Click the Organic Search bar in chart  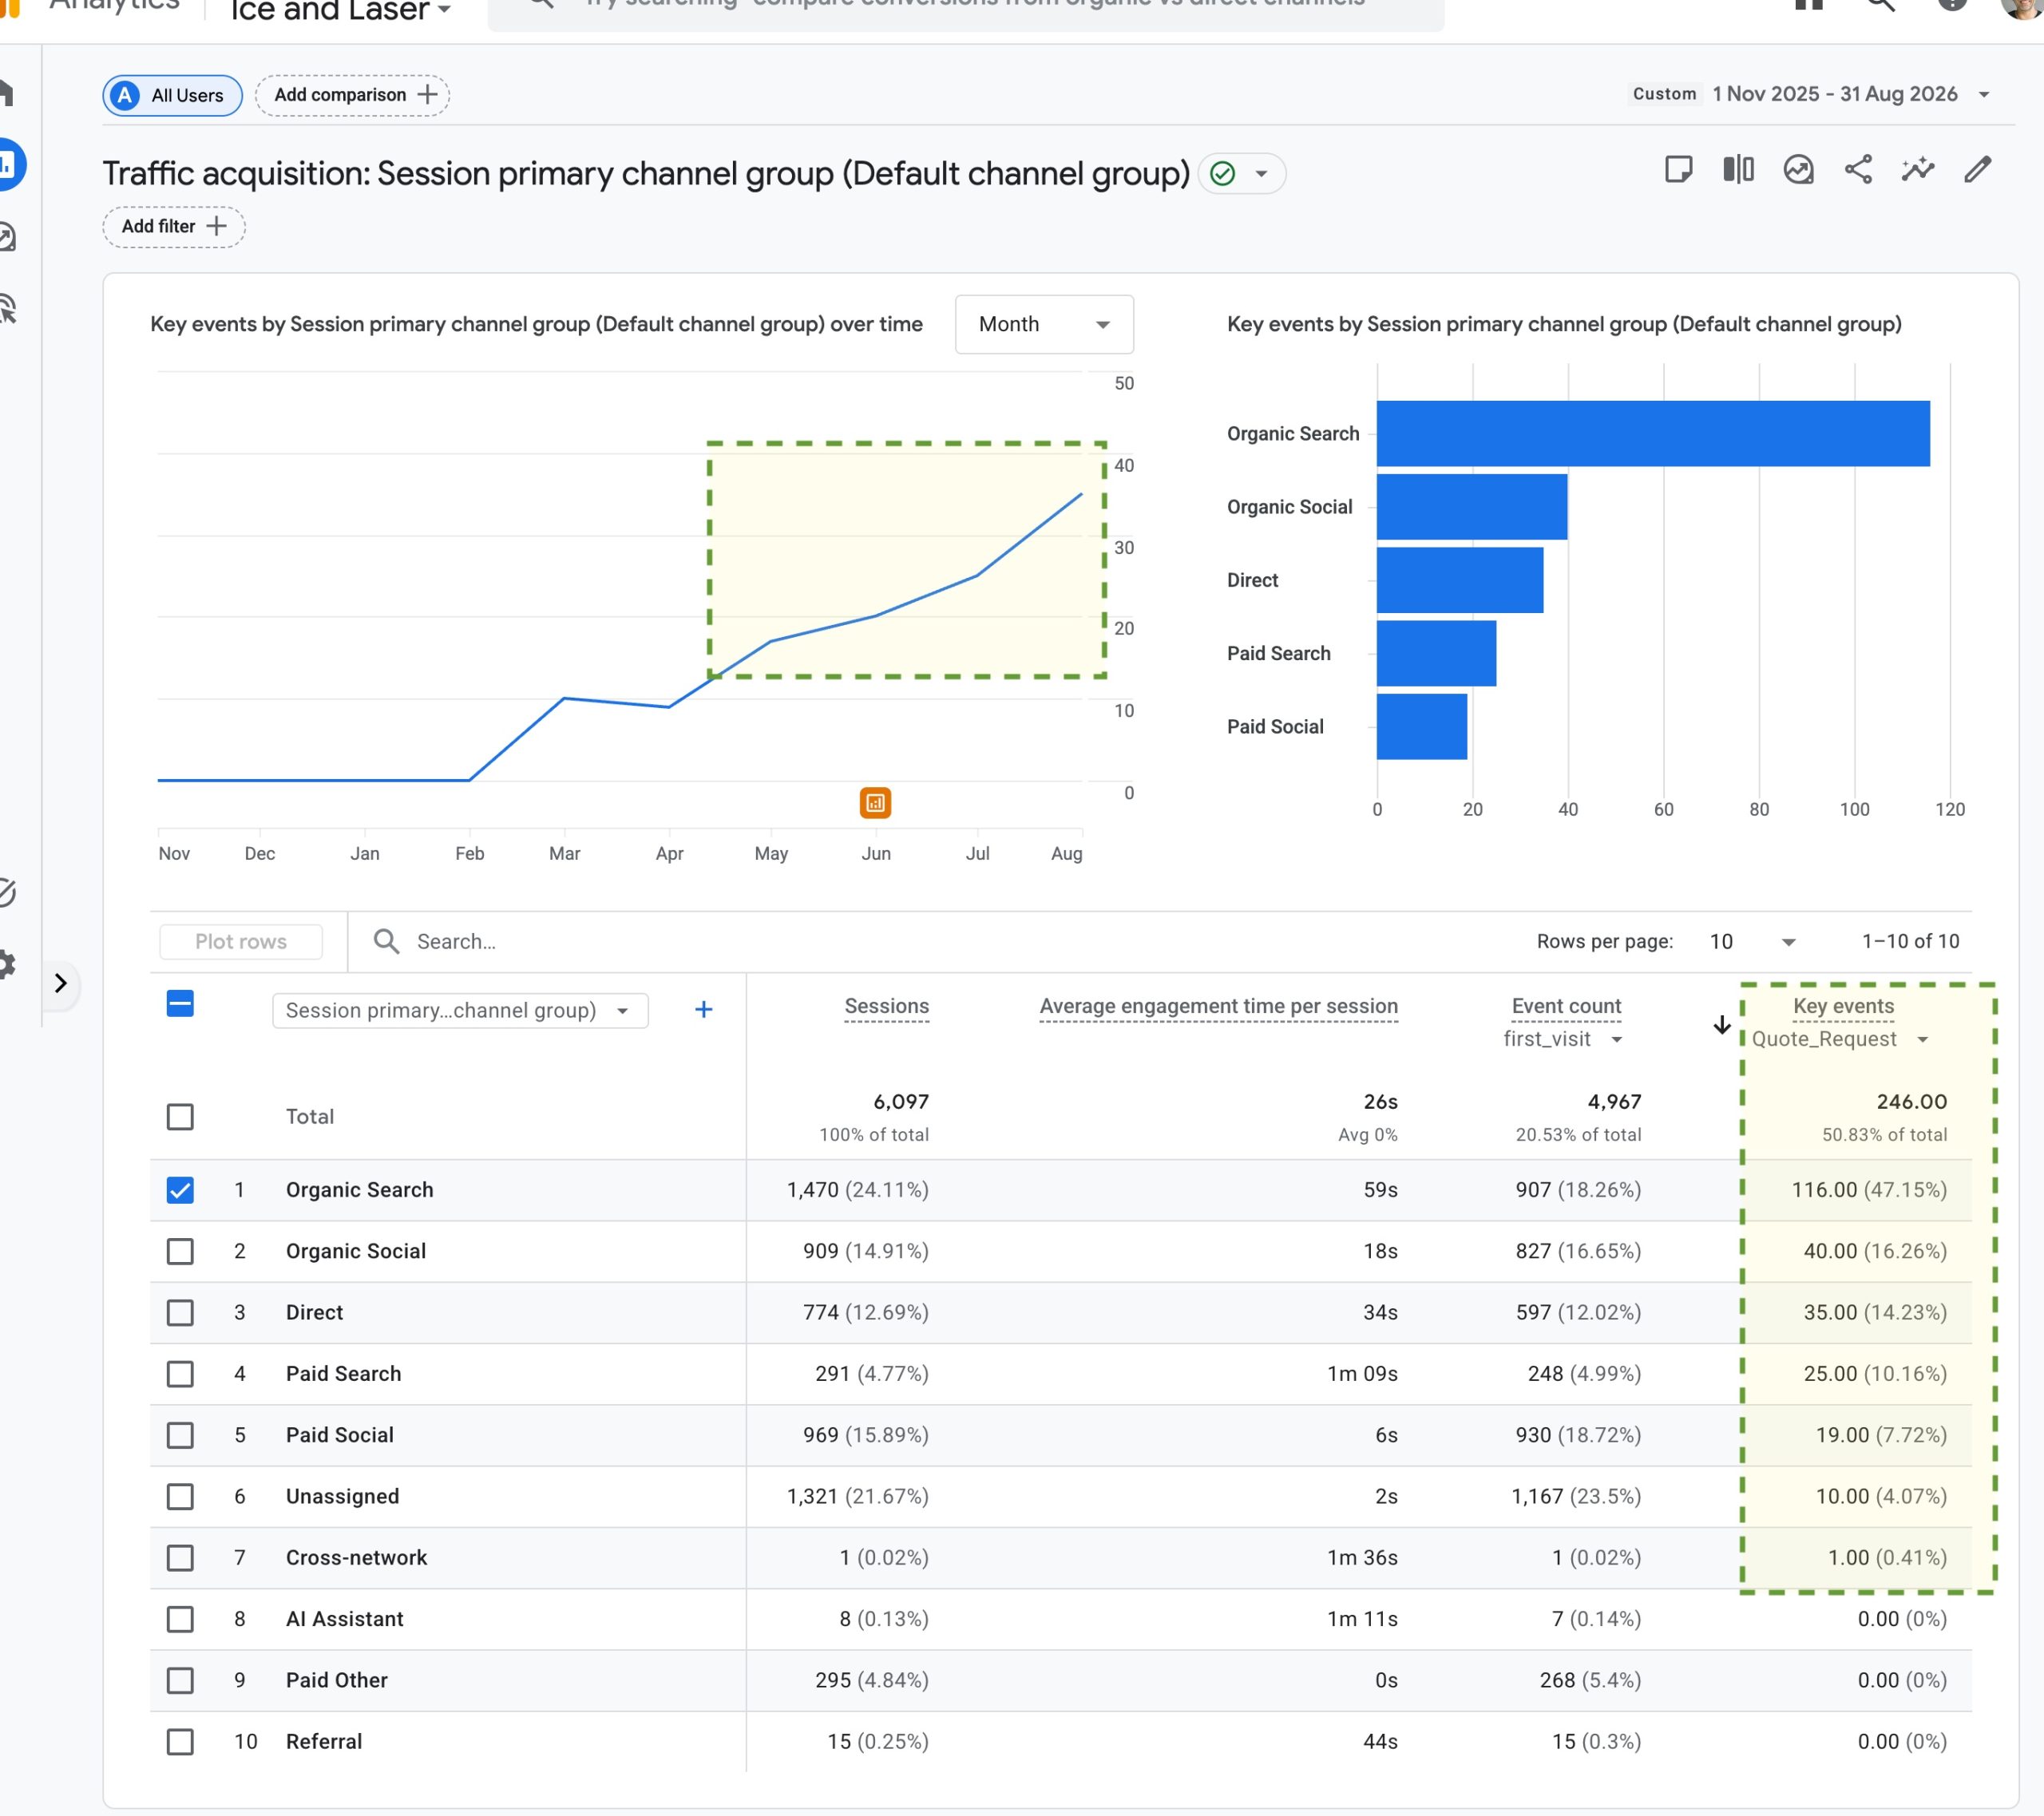click(x=1653, y=433)
